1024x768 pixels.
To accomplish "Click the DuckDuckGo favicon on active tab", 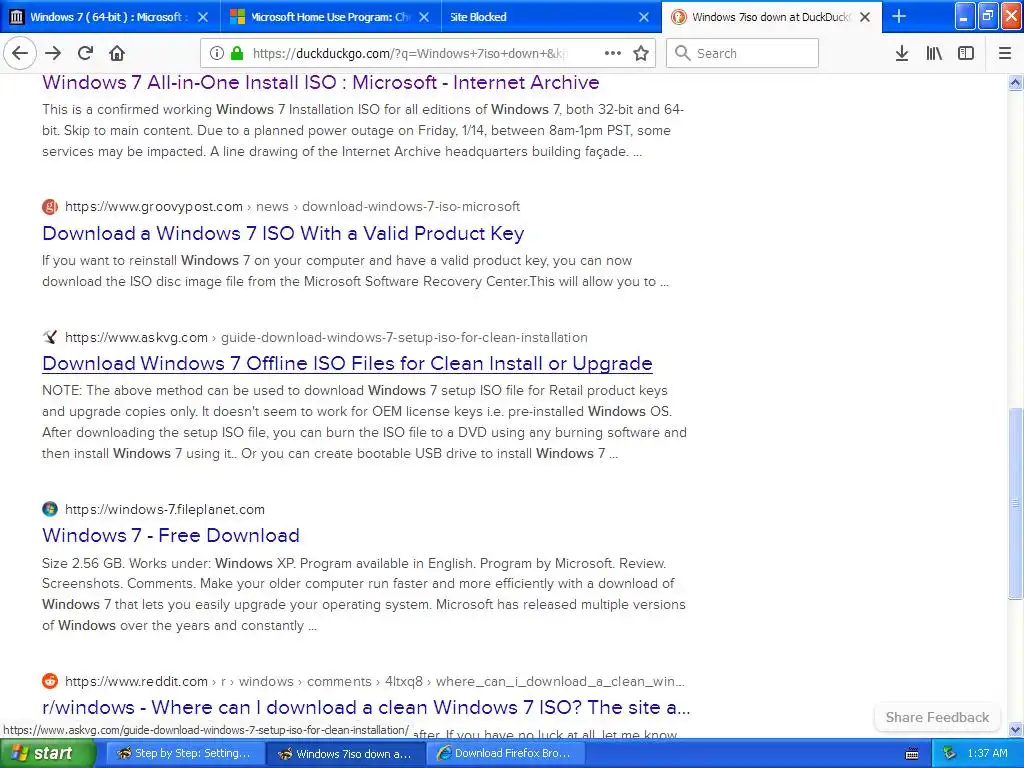I will (679, 17).
